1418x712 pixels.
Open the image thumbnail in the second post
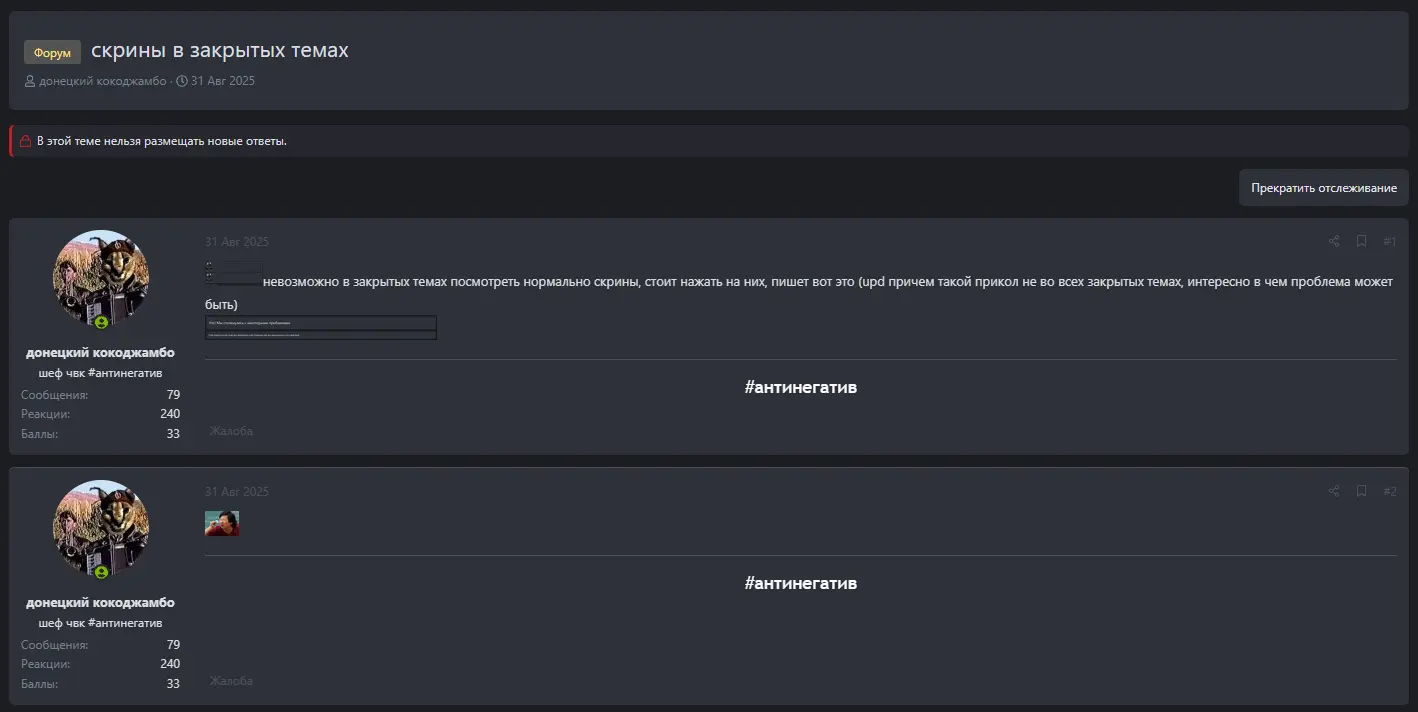[222, 523]
